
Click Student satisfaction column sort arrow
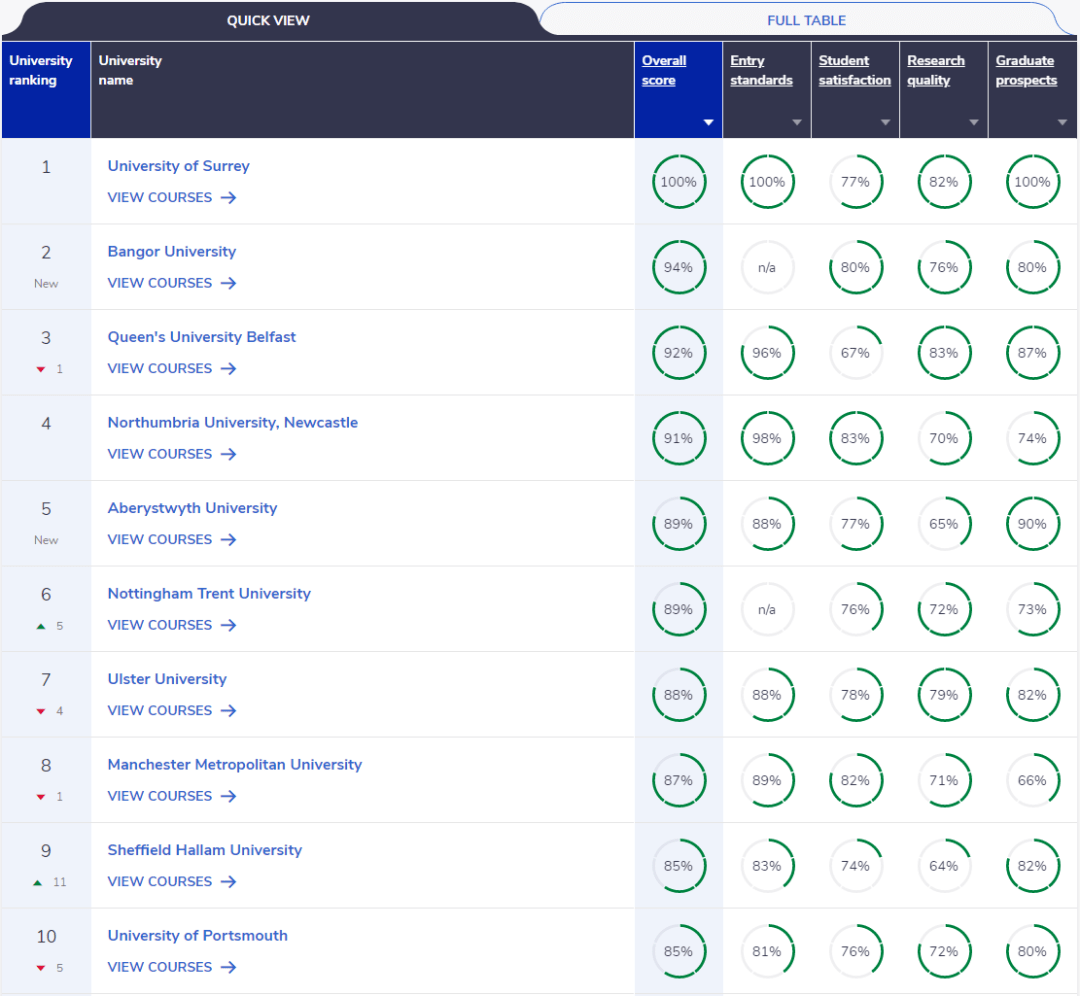(x=885, y=123)
